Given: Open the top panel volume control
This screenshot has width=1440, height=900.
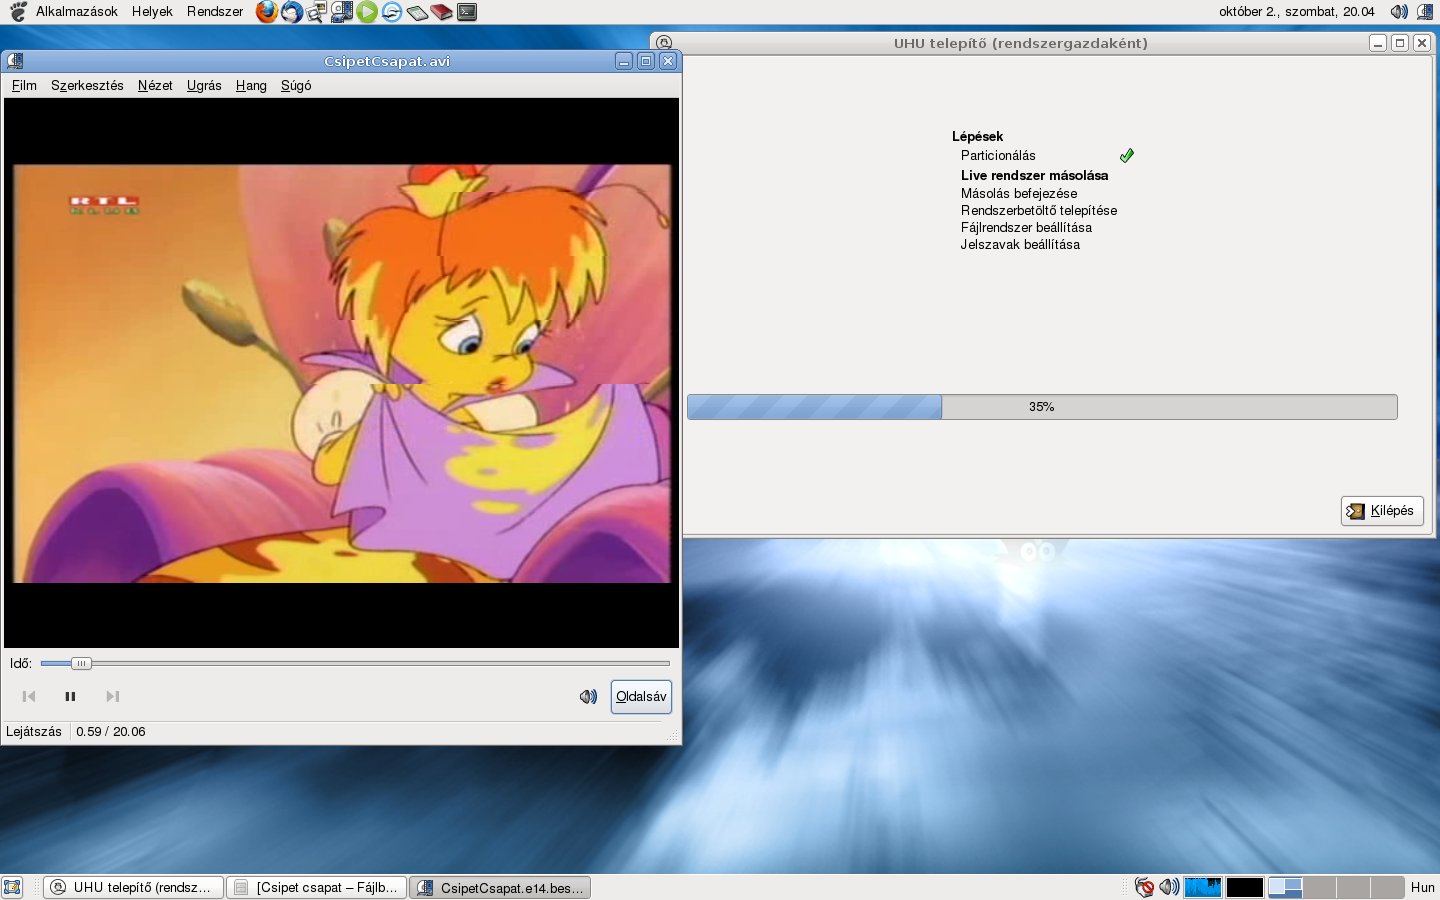Looking at the screenshot, I should tap(1399, 12).
